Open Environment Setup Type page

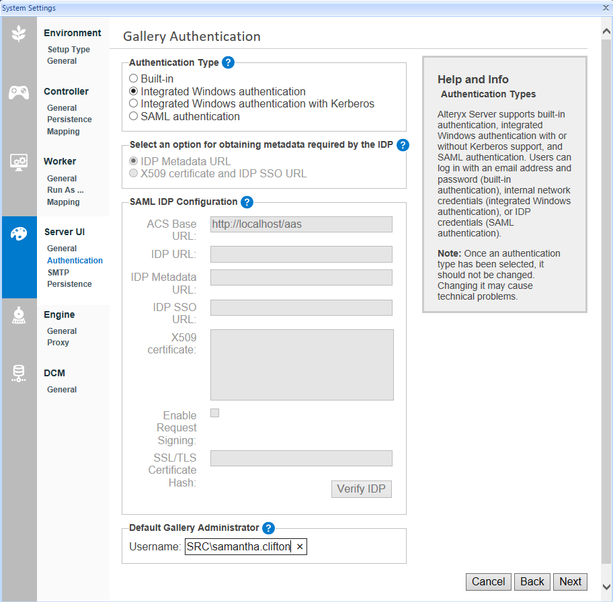point(69,49)
